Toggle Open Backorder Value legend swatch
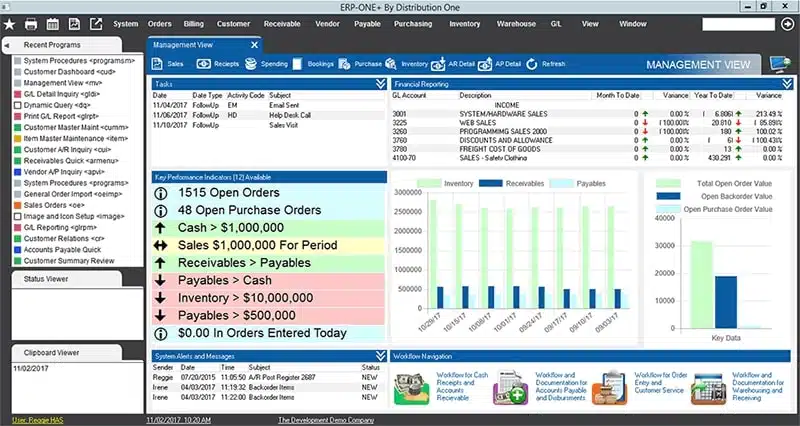Image resolution: width=800 pixels, height=426 pixels. [x=668, y=196]
